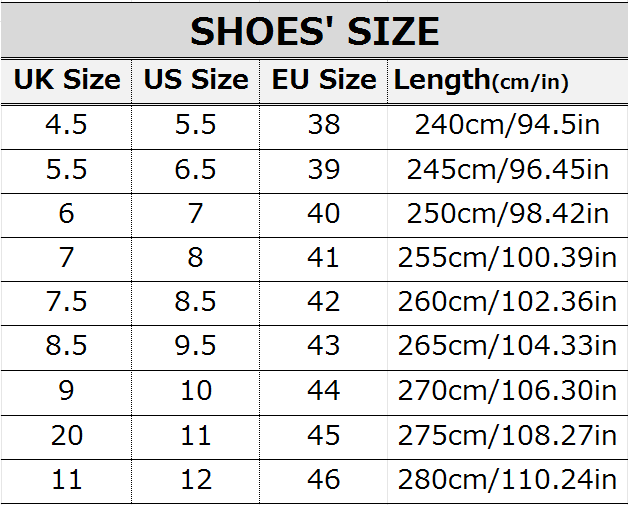Click the Length(cm/in) column header
This screenshot has height=505, width=628.
point(507,80)
